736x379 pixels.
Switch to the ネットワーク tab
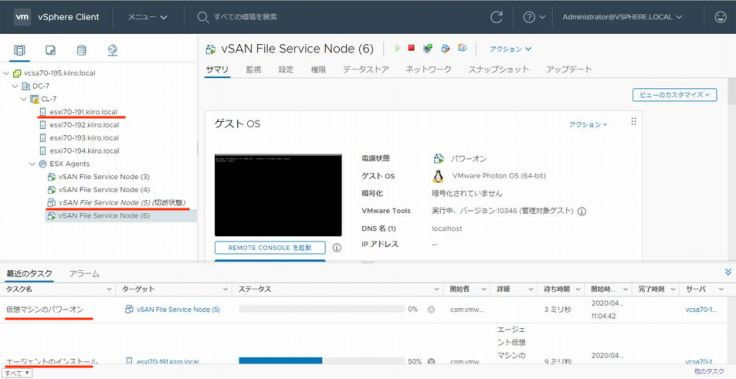click(x=429, y=70)
